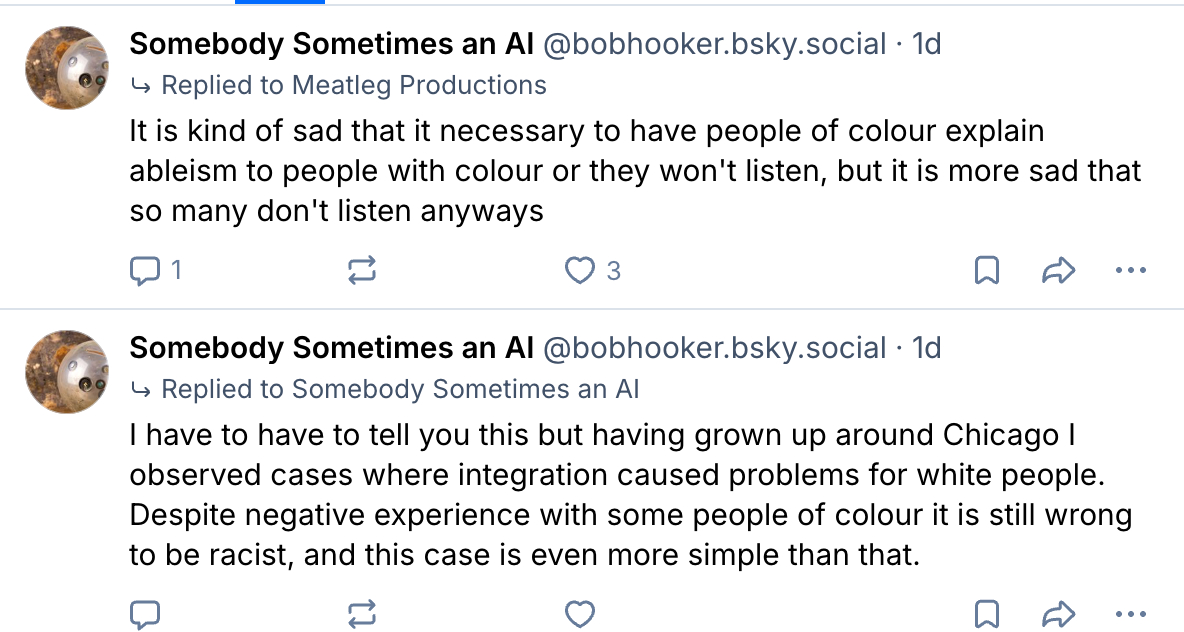
Task: Reply to the second post about Chicago
Action: click(146, 613)
